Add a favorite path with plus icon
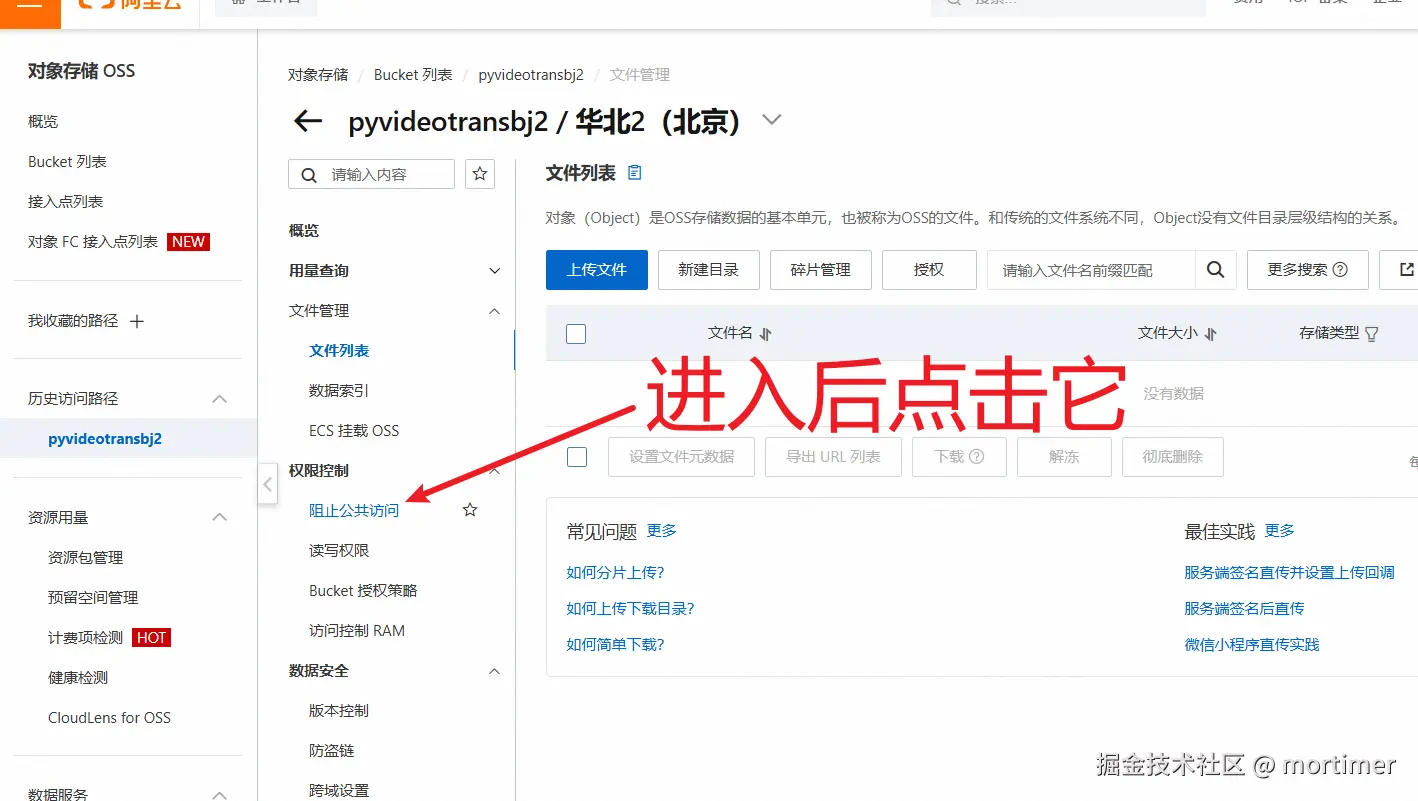 (138, 321)
